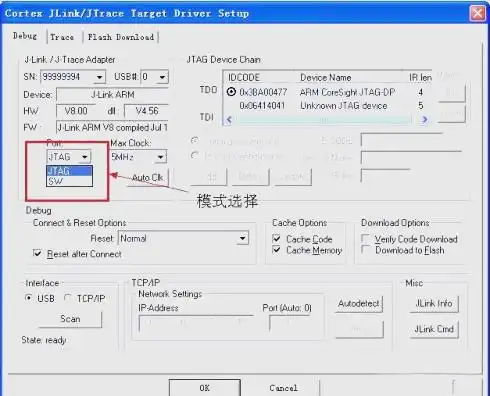Viewport: 490px width, 396px height.
Task: Select the ARM CoreSight JTAG-DP device radio
Action: click(231, 91)
